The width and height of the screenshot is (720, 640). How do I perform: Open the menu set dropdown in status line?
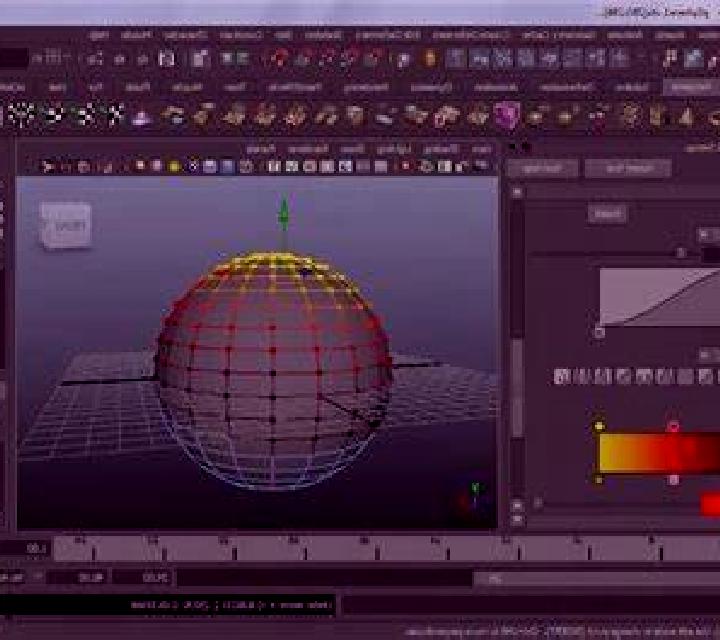point(14,58)
